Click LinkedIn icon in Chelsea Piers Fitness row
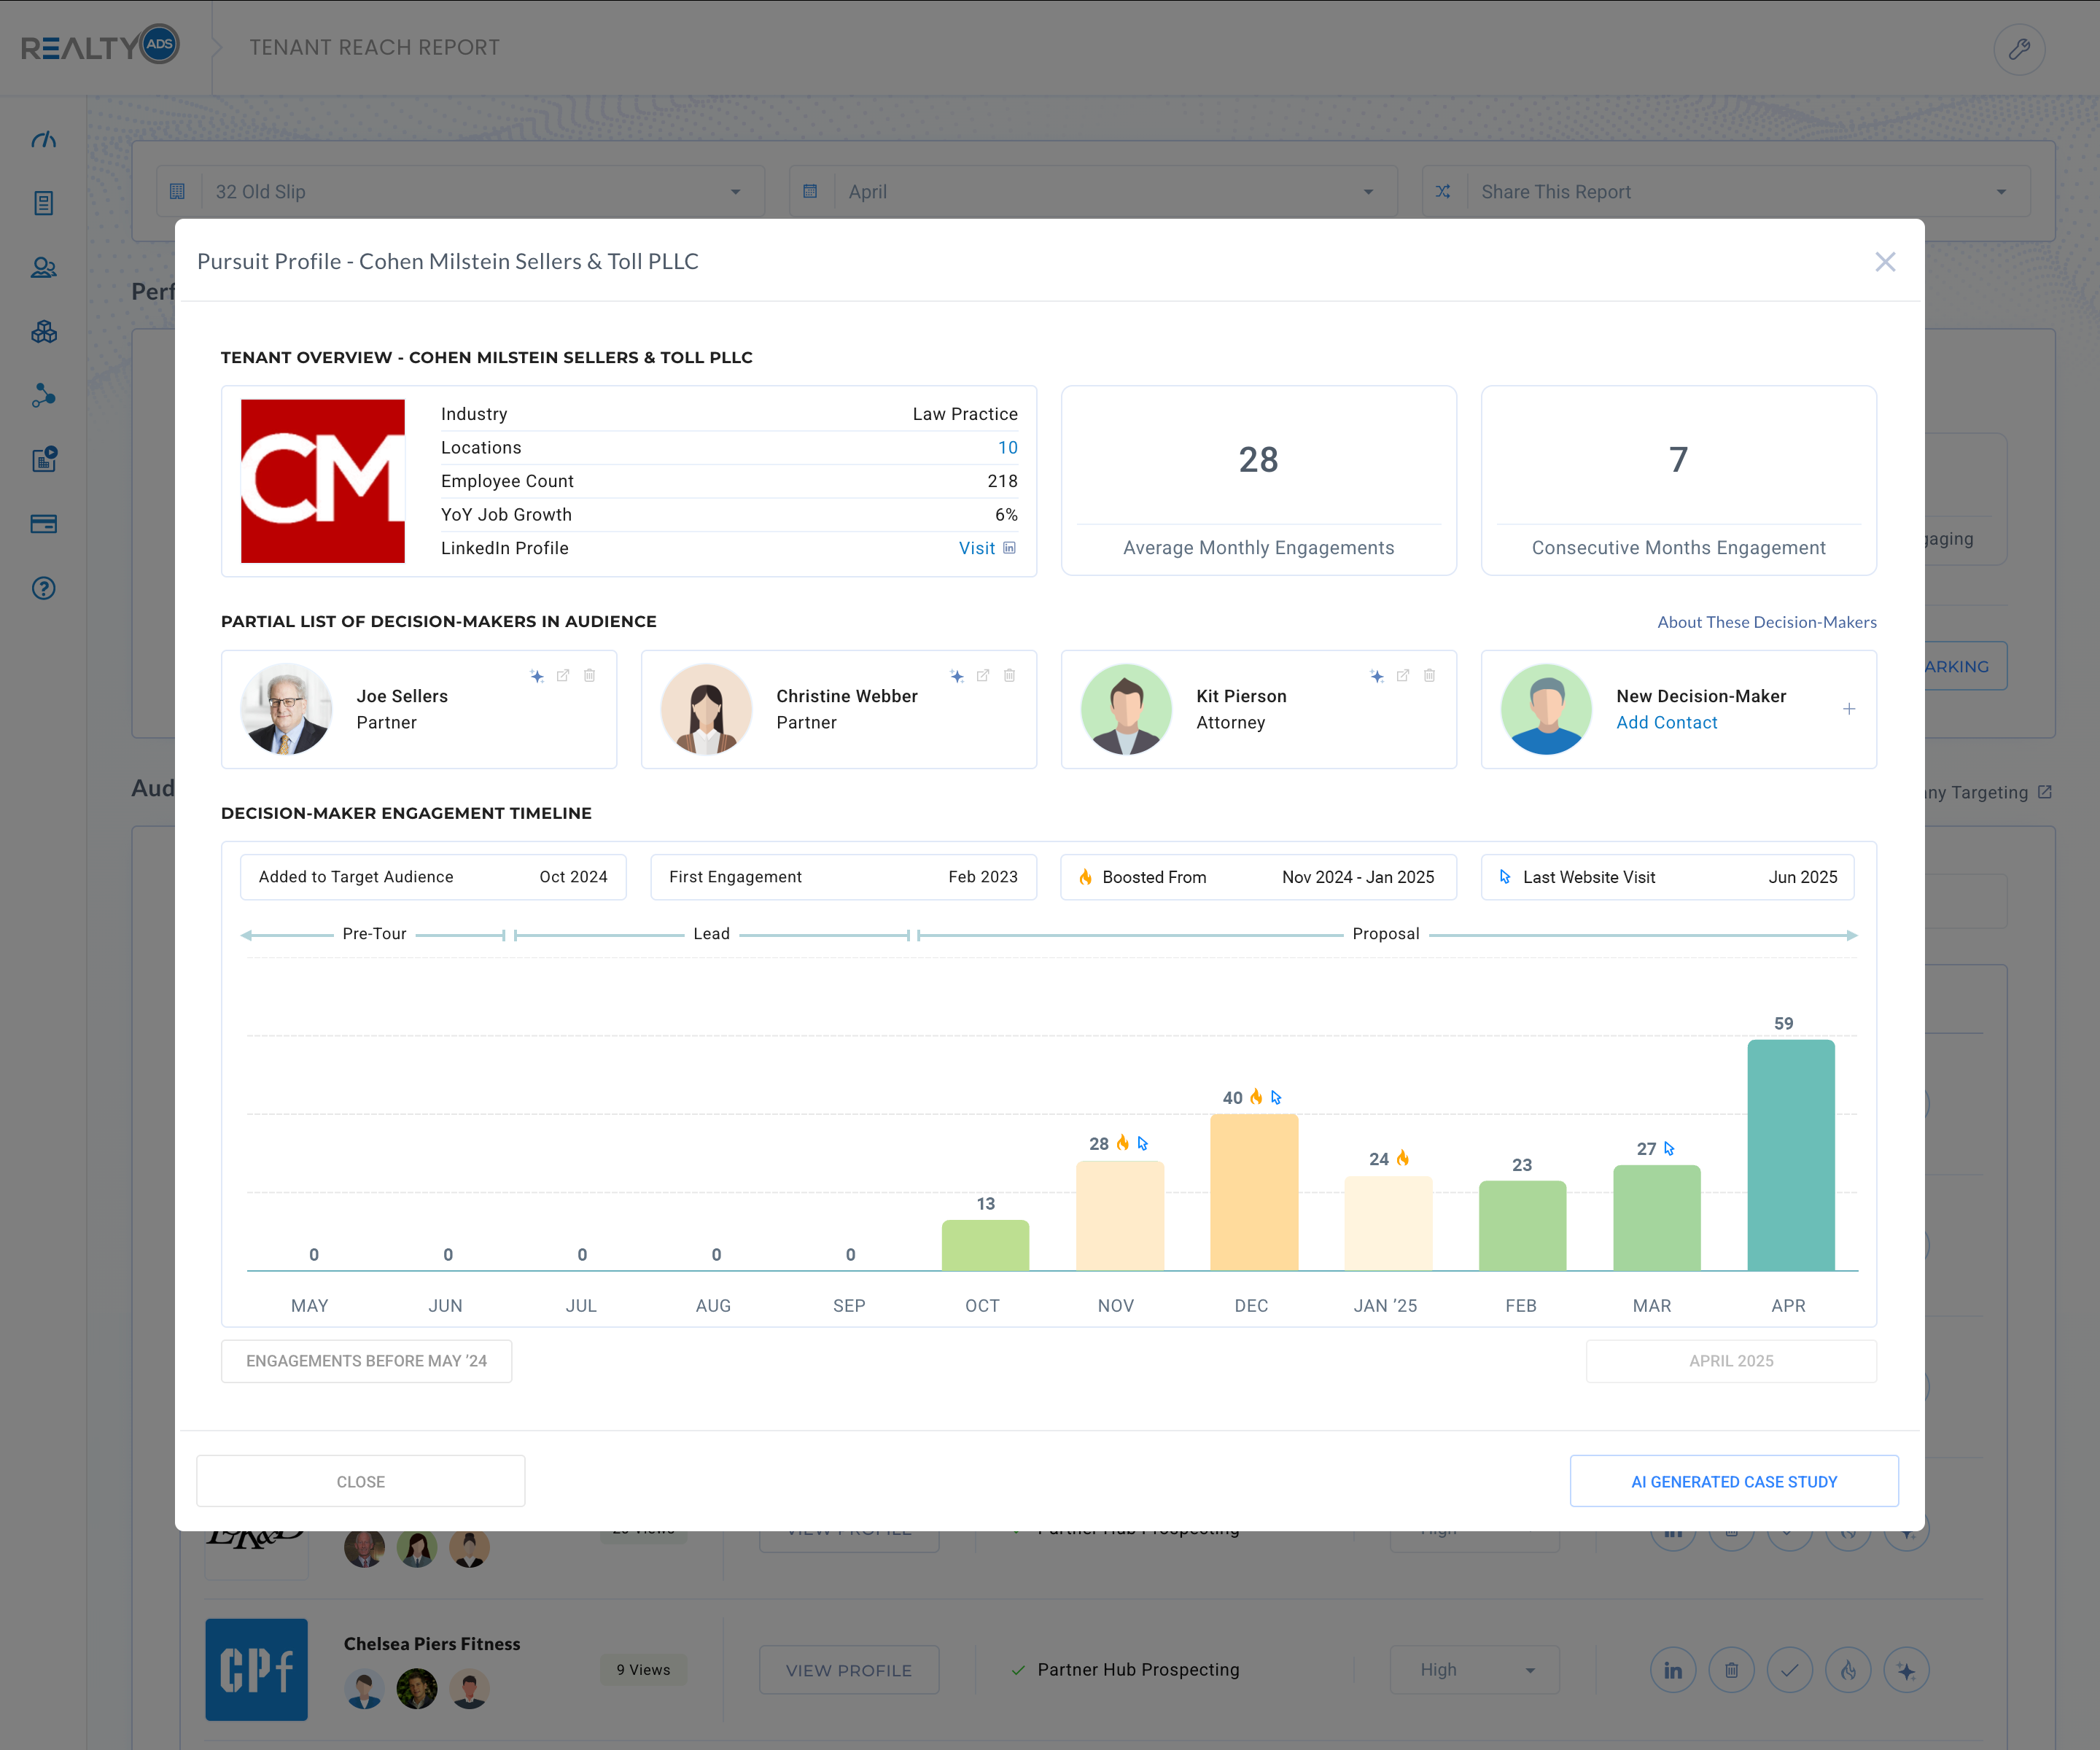 [1673, 1671]
